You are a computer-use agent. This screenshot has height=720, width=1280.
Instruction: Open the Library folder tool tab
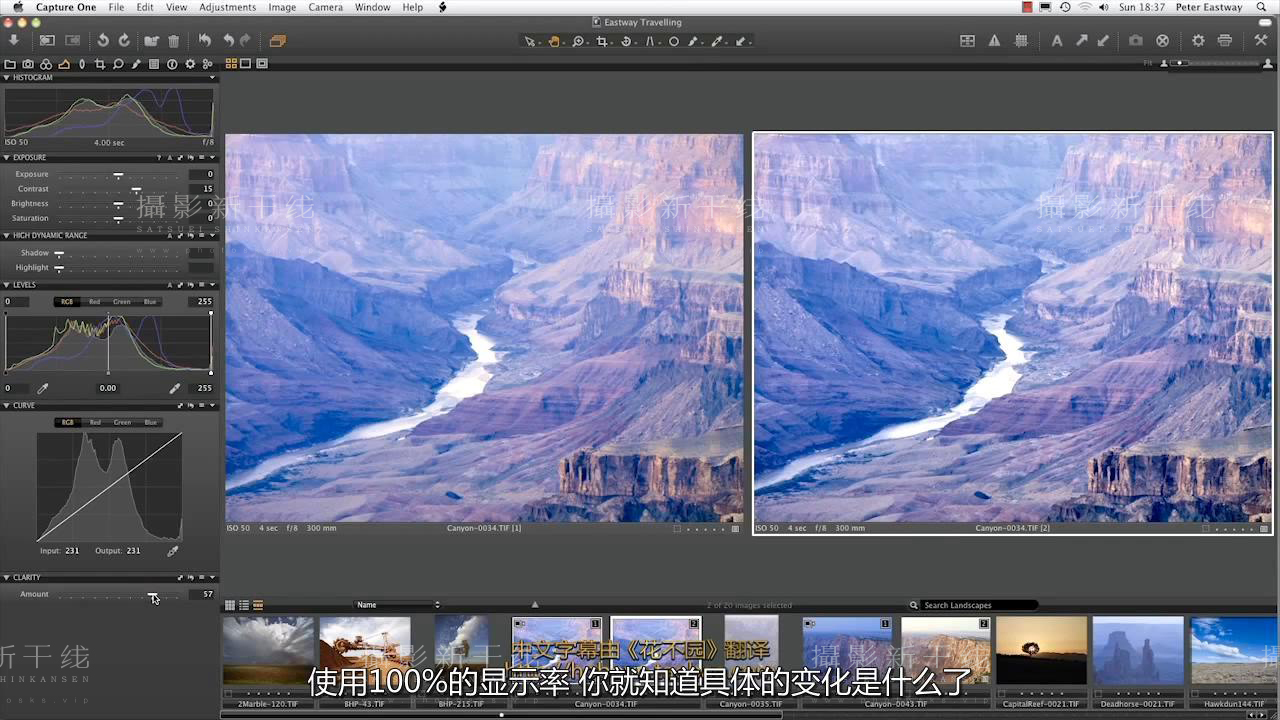pyautogui.click(x=11, y=64)
